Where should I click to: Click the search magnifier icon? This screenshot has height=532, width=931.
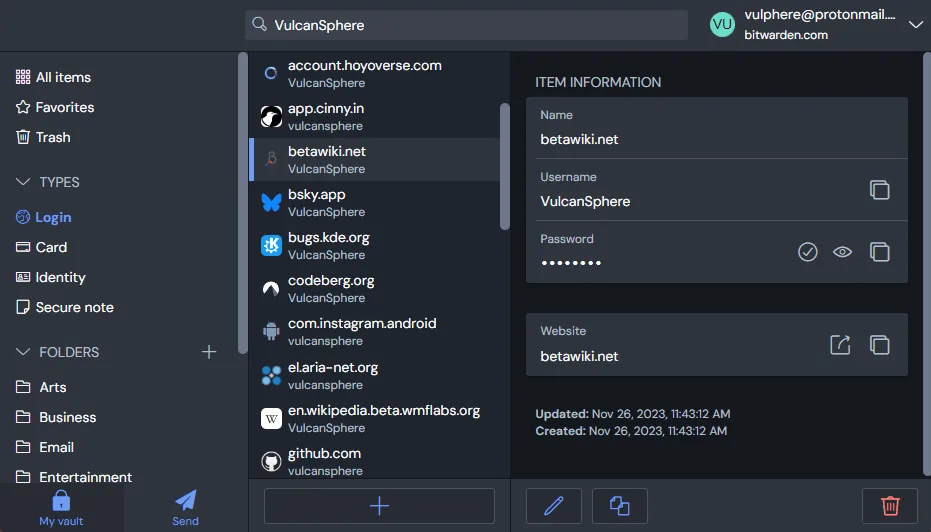[259, 24]
